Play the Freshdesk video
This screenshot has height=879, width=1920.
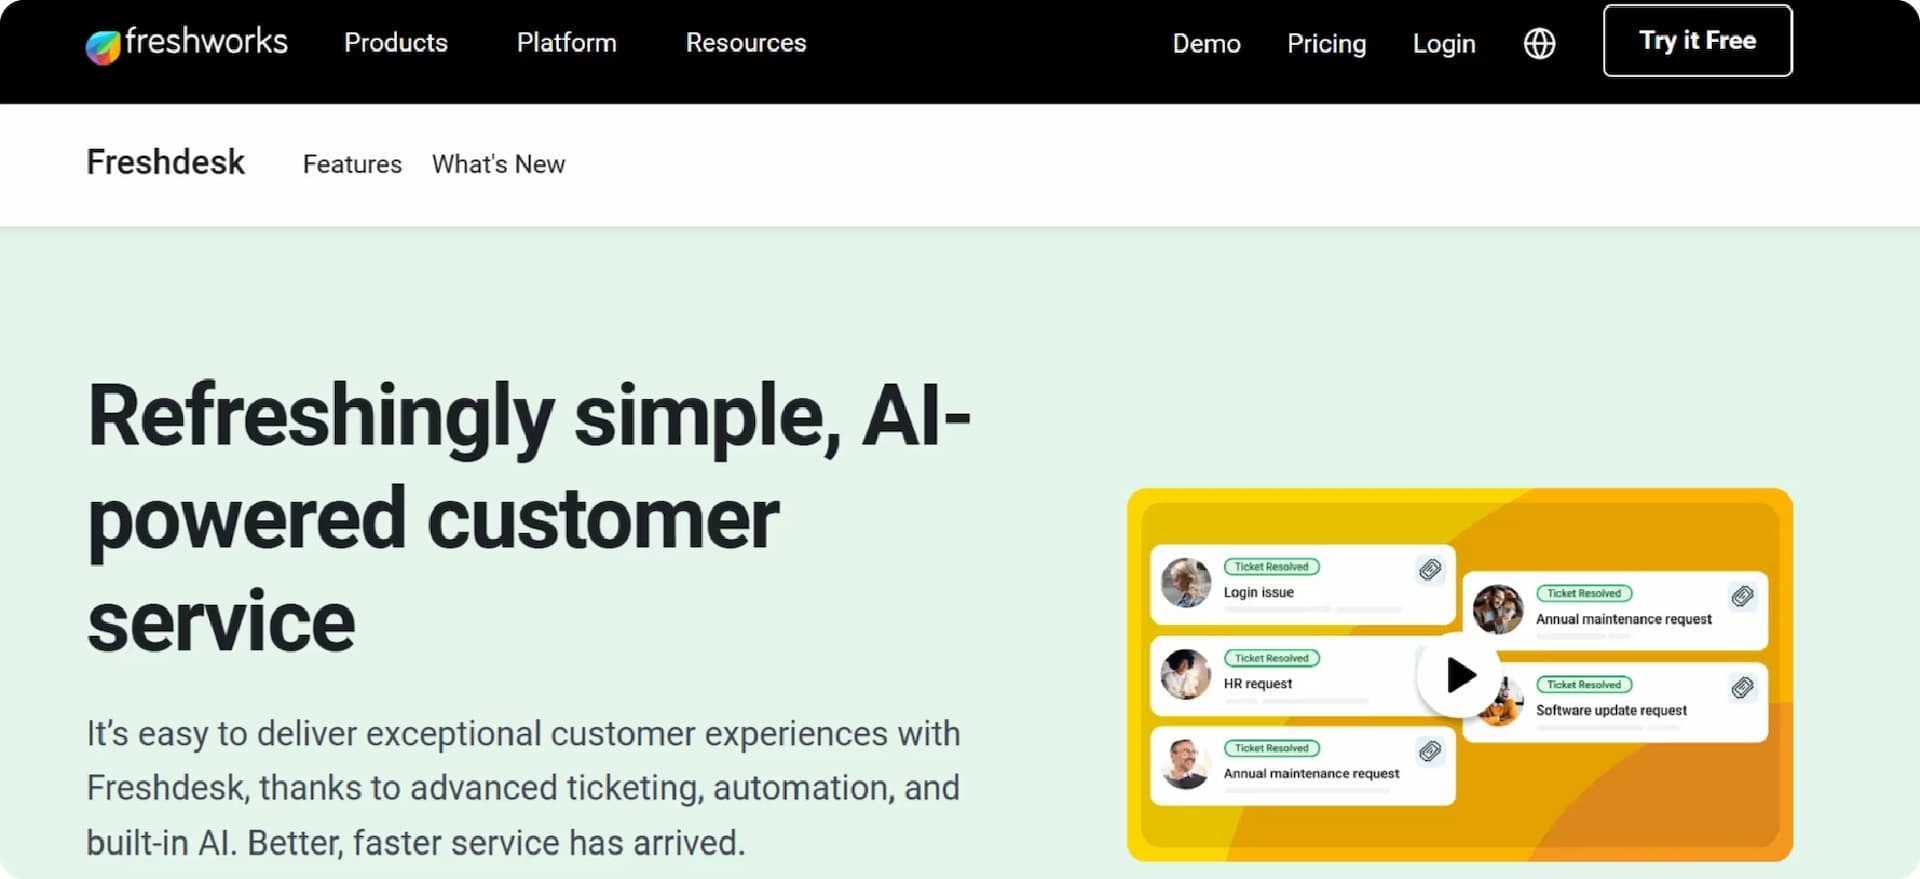pos(1459,675)
